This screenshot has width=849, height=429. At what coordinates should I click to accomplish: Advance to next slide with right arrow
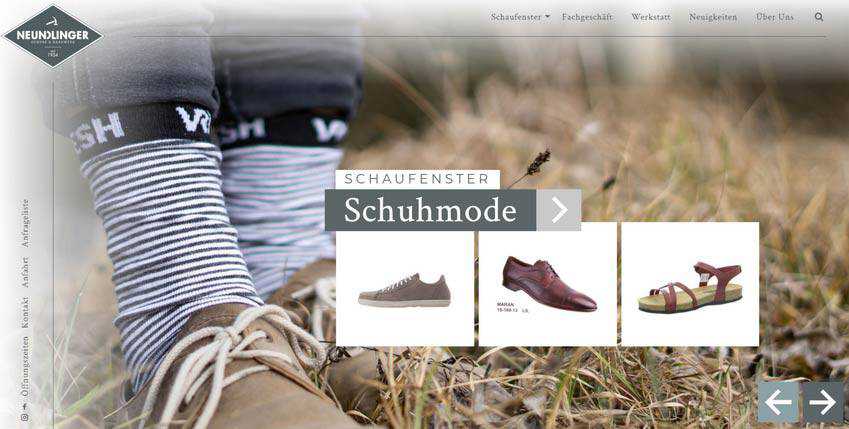pos(823,402)
